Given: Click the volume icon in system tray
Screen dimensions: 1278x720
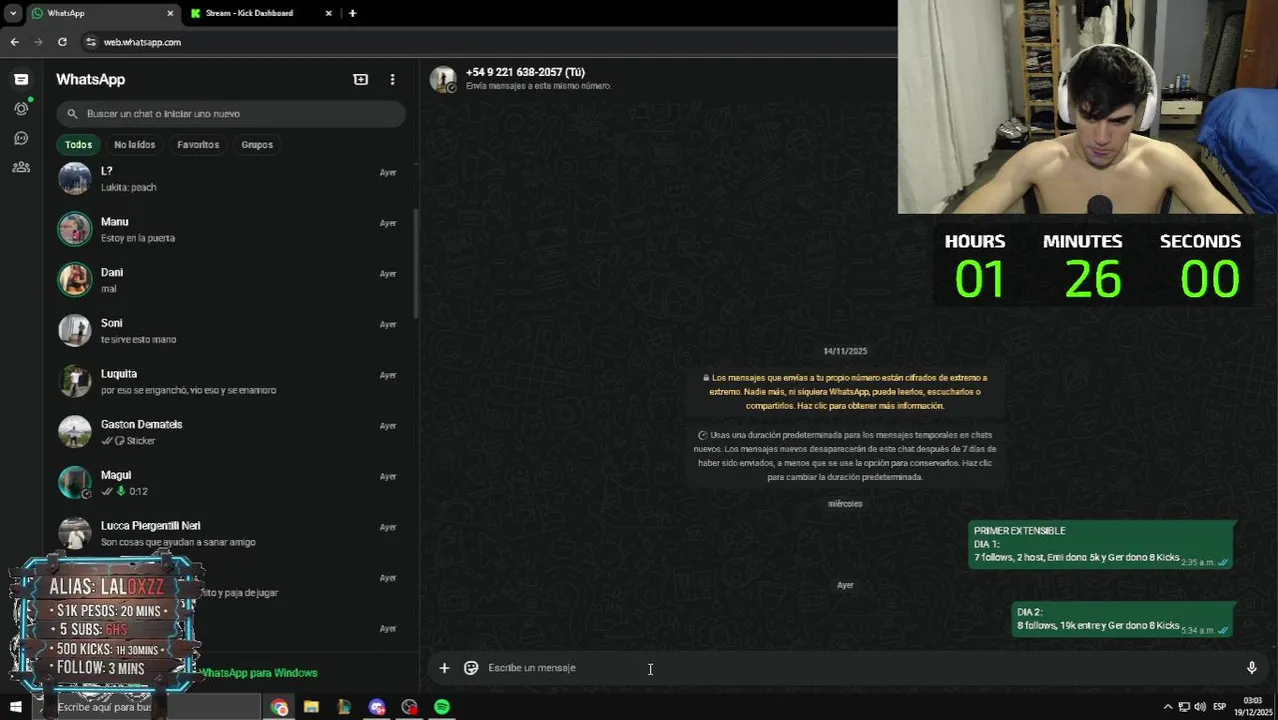Looking at the screenshot, I should point(1200,707).
